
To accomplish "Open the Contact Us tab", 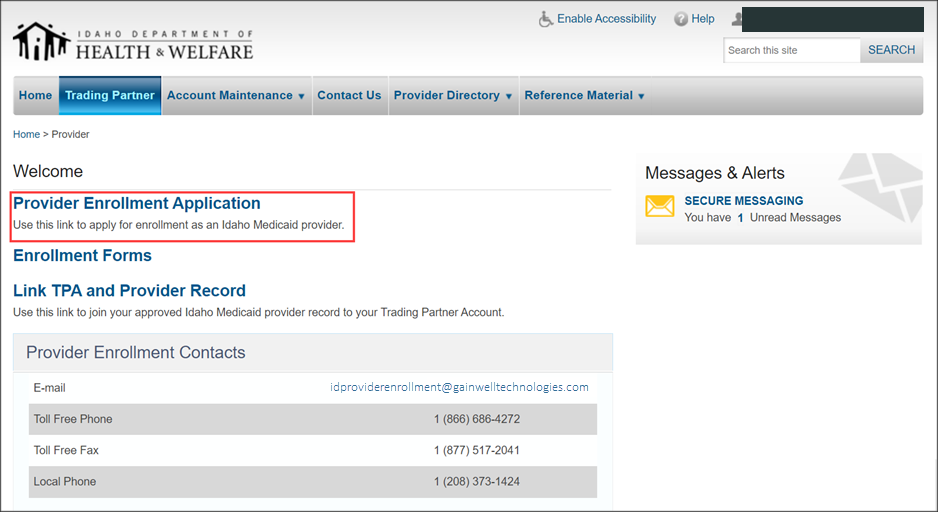I will coord(349,95).
